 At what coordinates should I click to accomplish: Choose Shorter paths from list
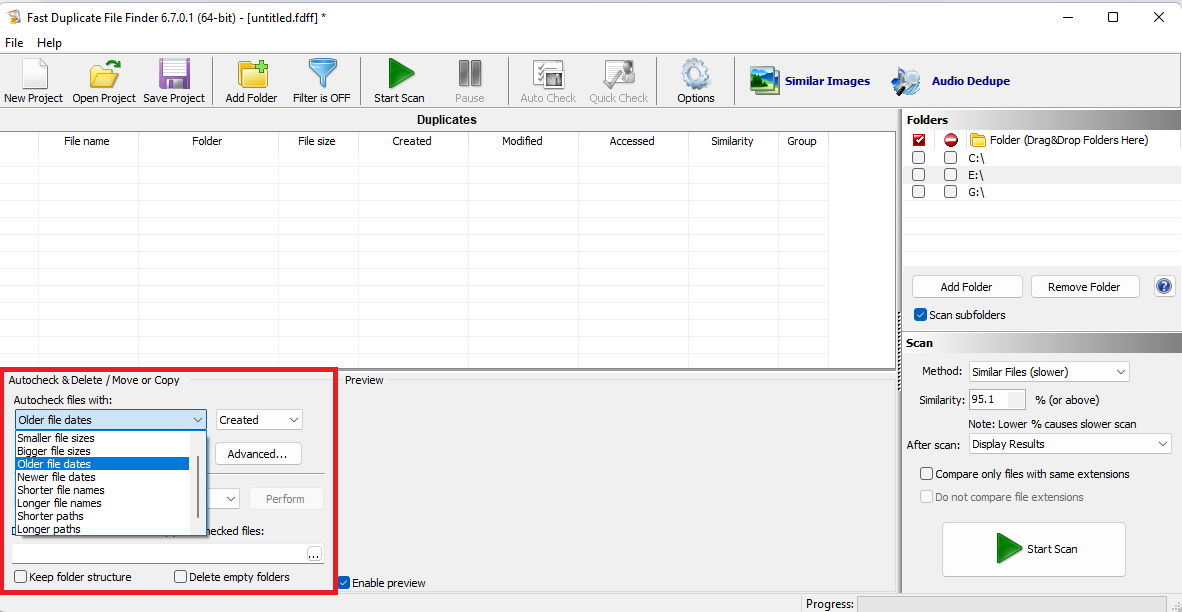point(103,516)
